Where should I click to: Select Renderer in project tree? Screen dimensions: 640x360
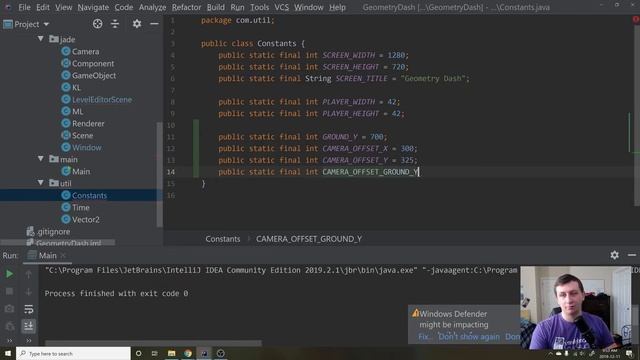pos(88,123)
